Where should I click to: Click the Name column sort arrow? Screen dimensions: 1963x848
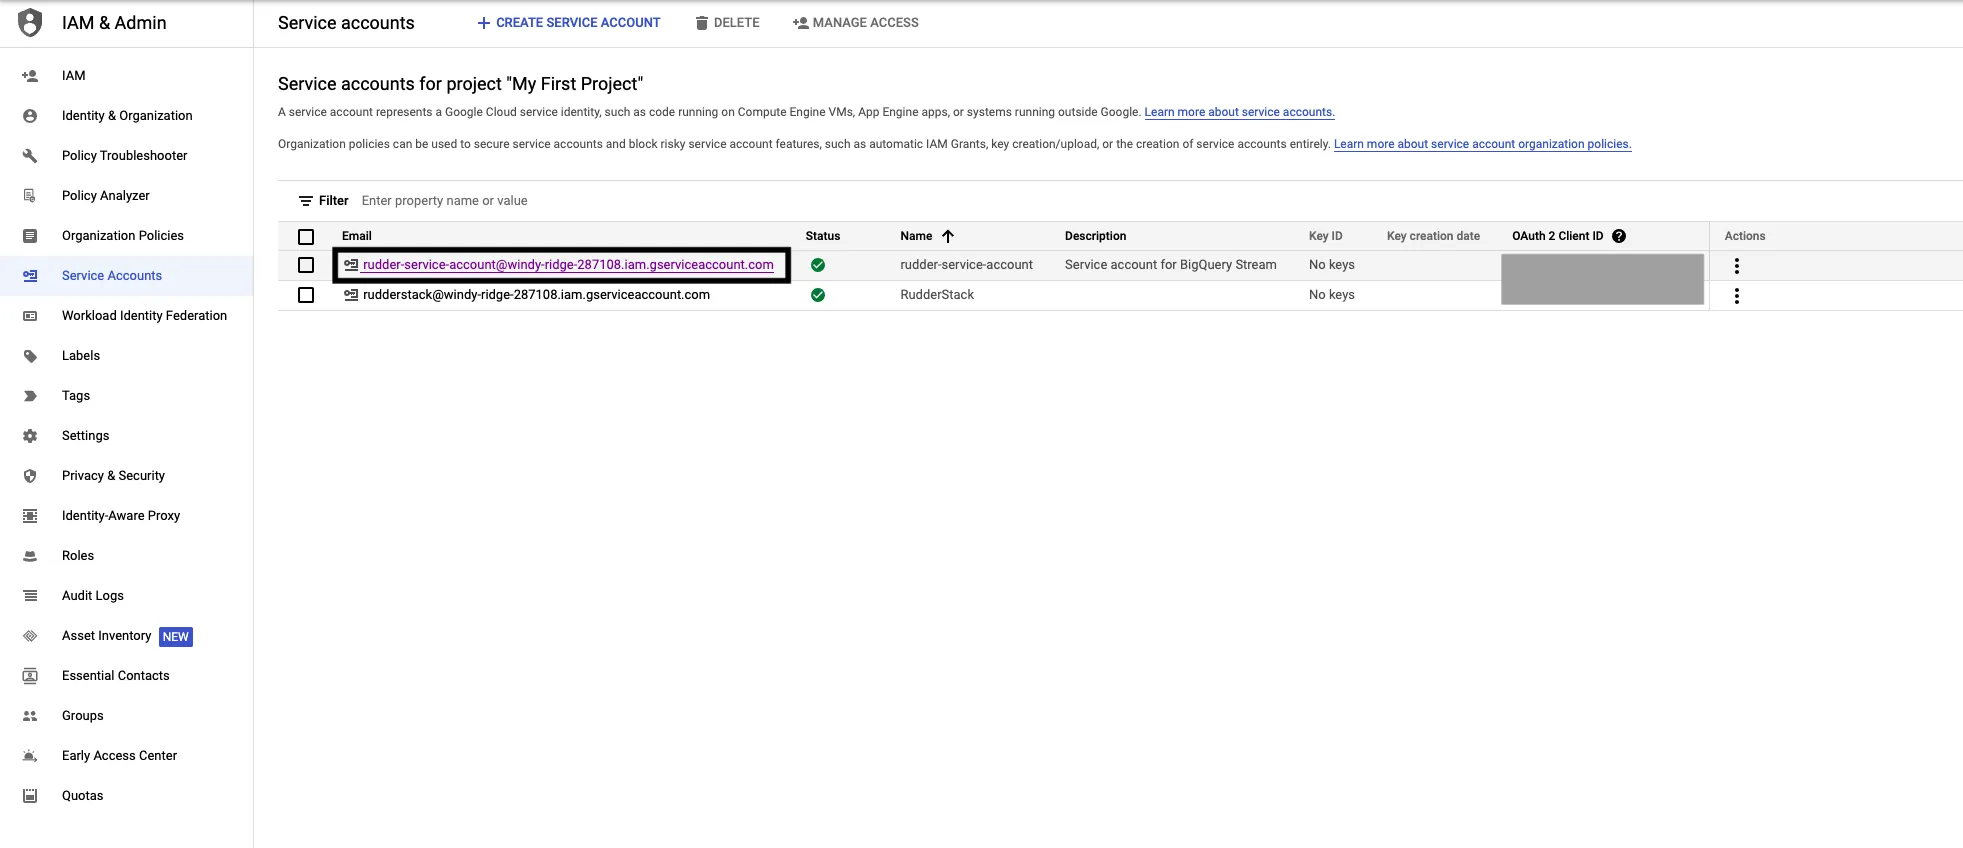(948, 236)
